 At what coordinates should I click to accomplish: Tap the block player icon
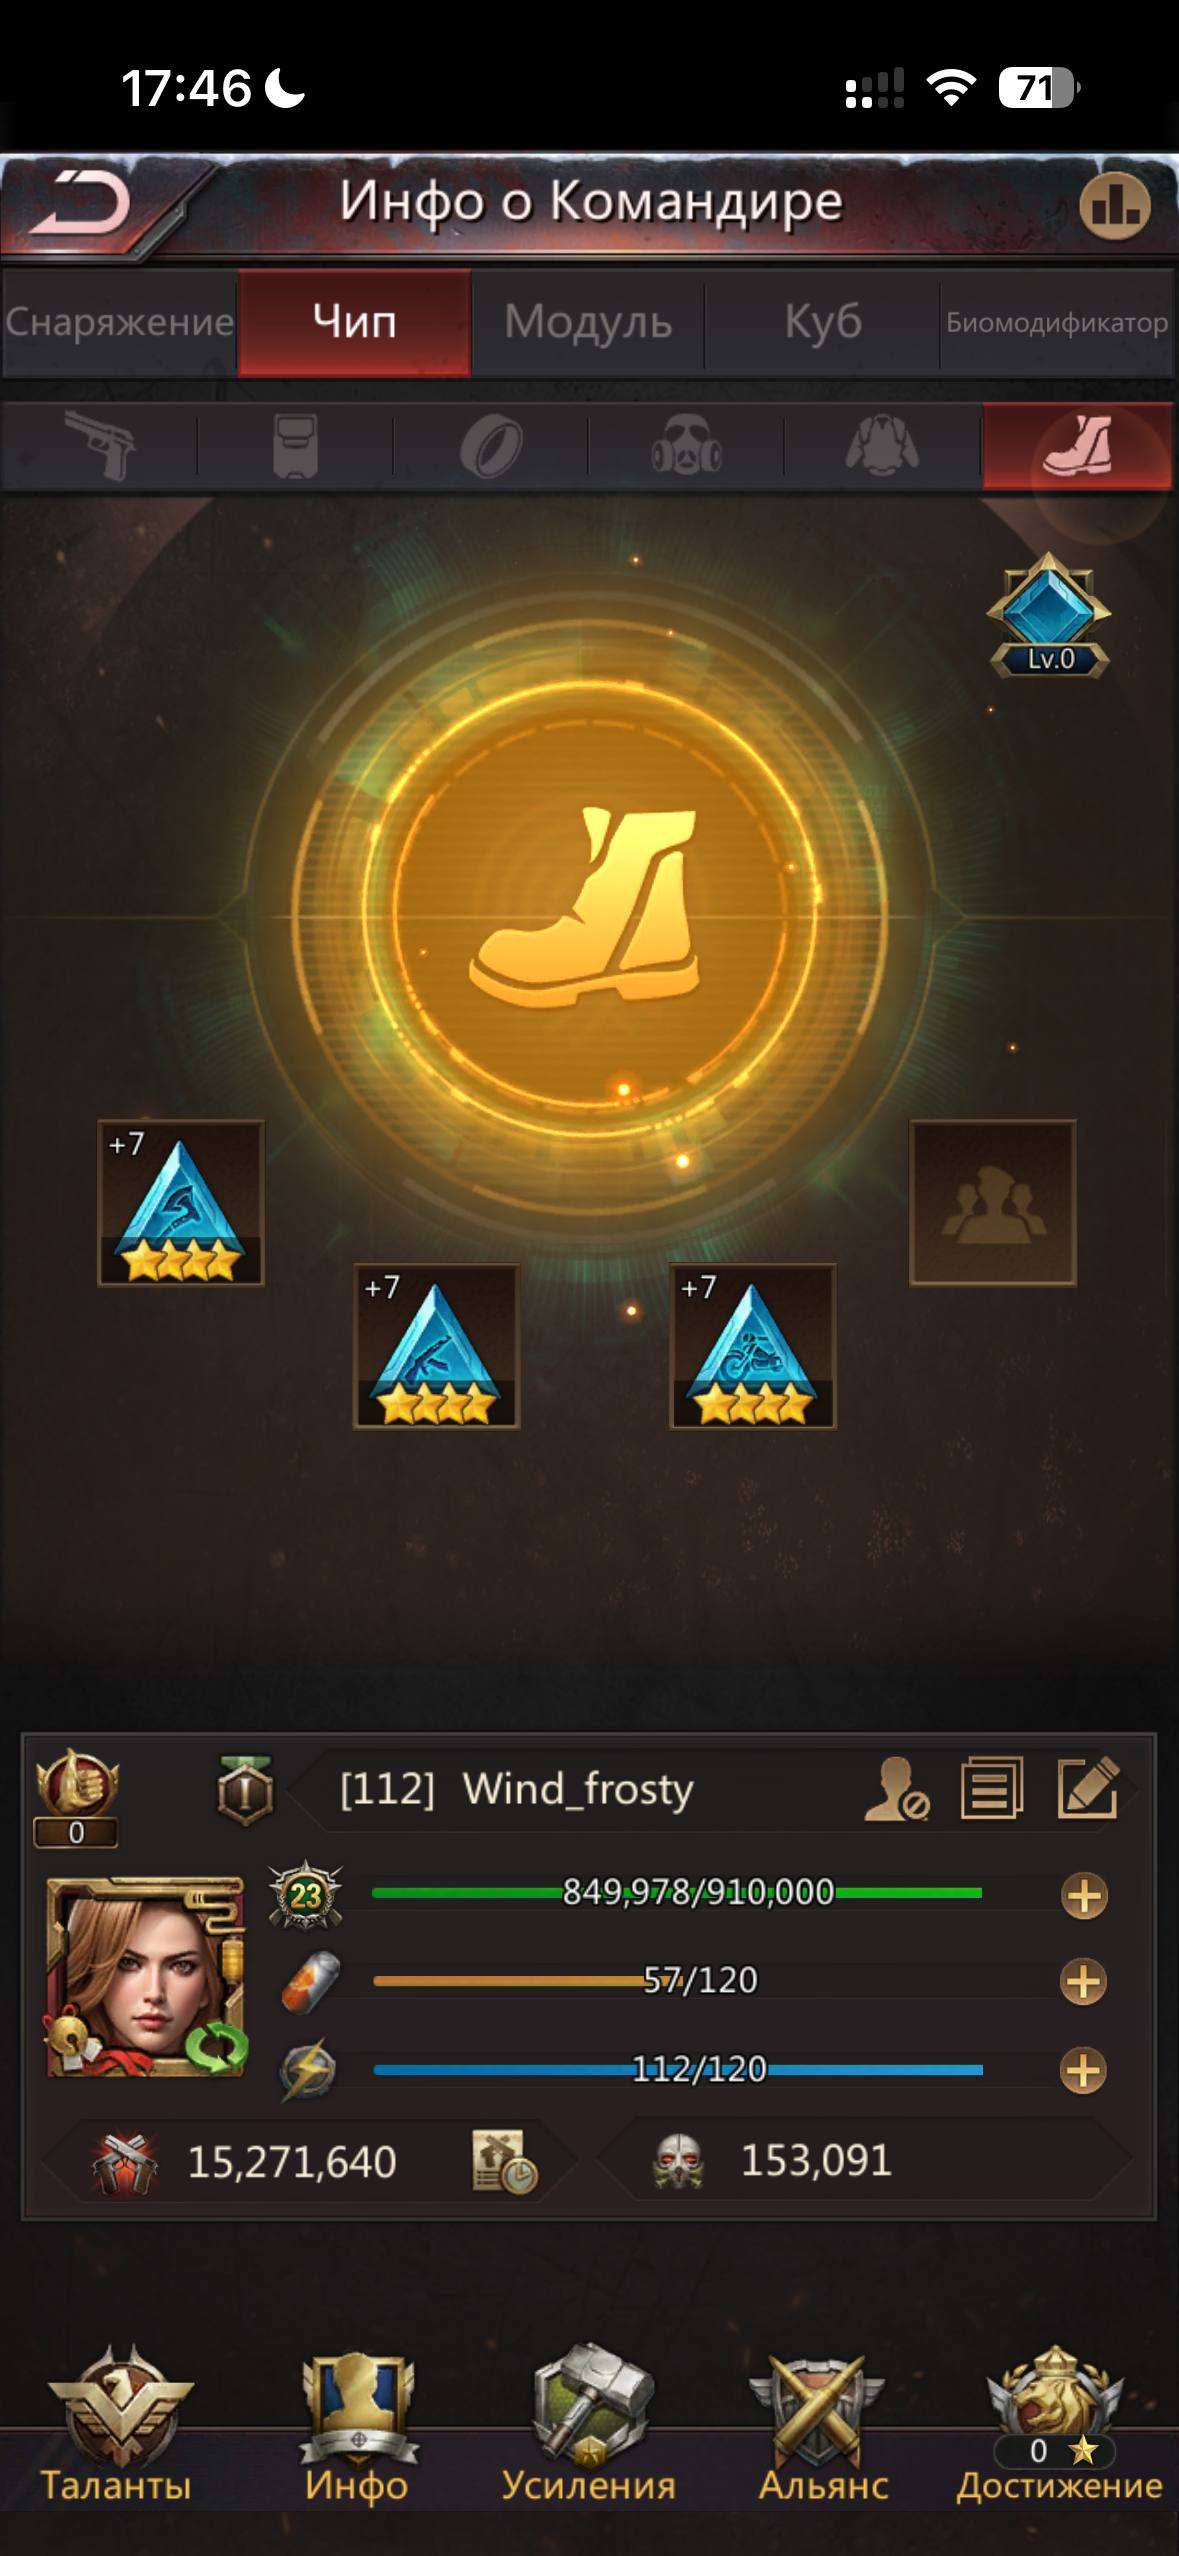point(896,1789)
